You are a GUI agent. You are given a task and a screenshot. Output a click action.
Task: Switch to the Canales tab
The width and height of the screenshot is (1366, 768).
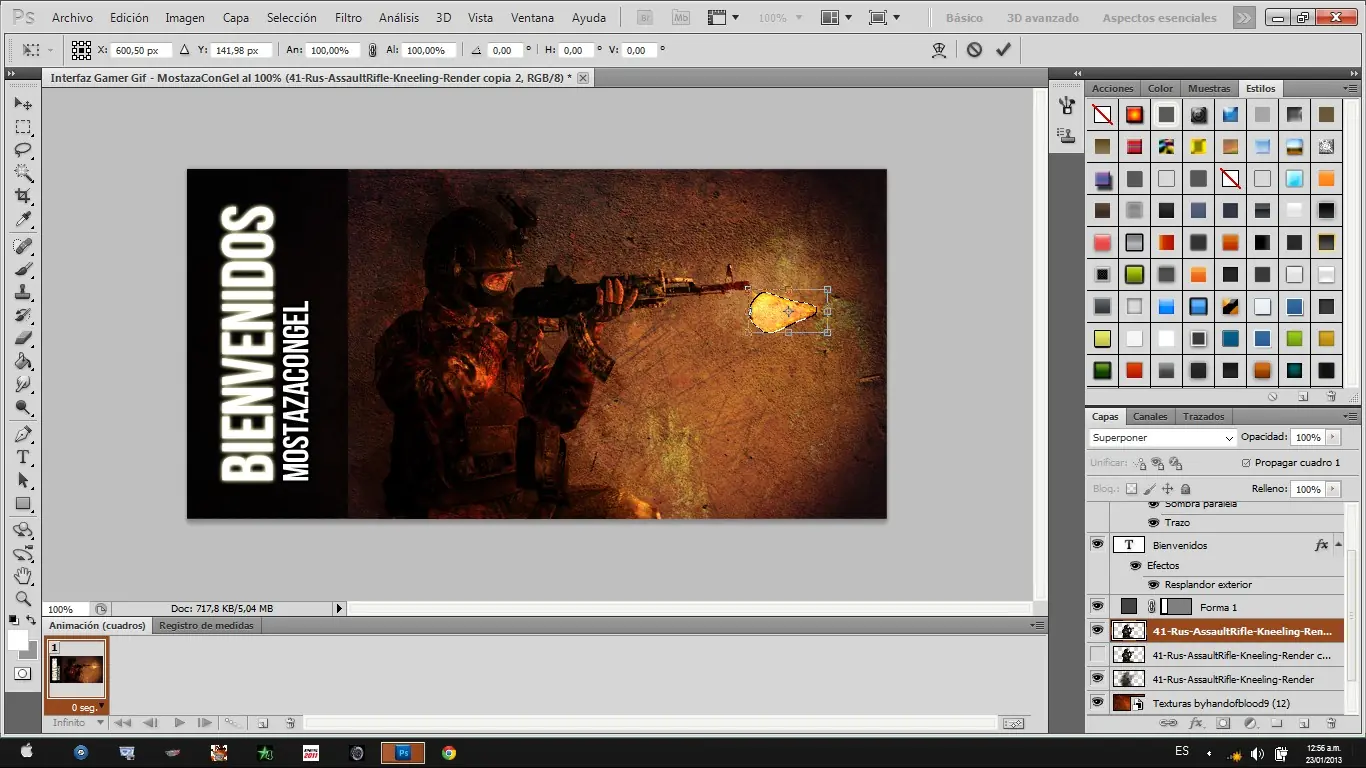[1150, 416]
